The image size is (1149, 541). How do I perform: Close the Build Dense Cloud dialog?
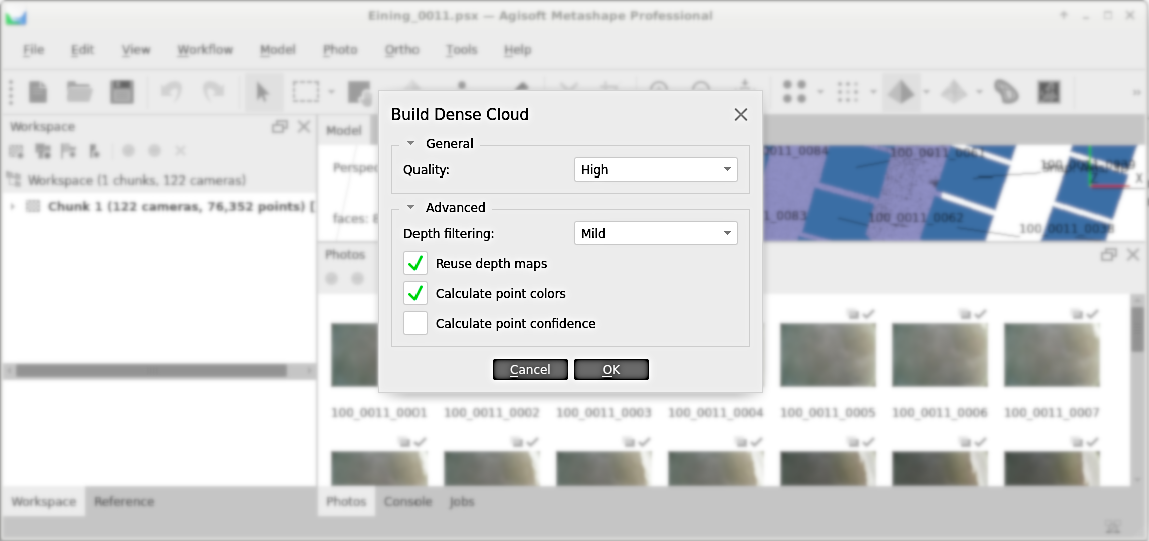pyautogui.click(x=741, y=114)
